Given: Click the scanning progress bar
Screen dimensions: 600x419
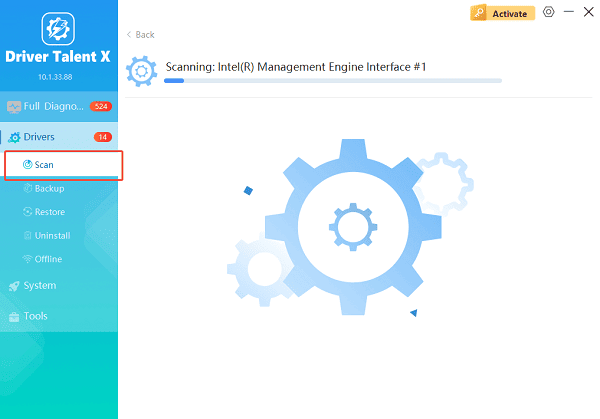Looking at the screenshot, I should click(x=333, y=80).
